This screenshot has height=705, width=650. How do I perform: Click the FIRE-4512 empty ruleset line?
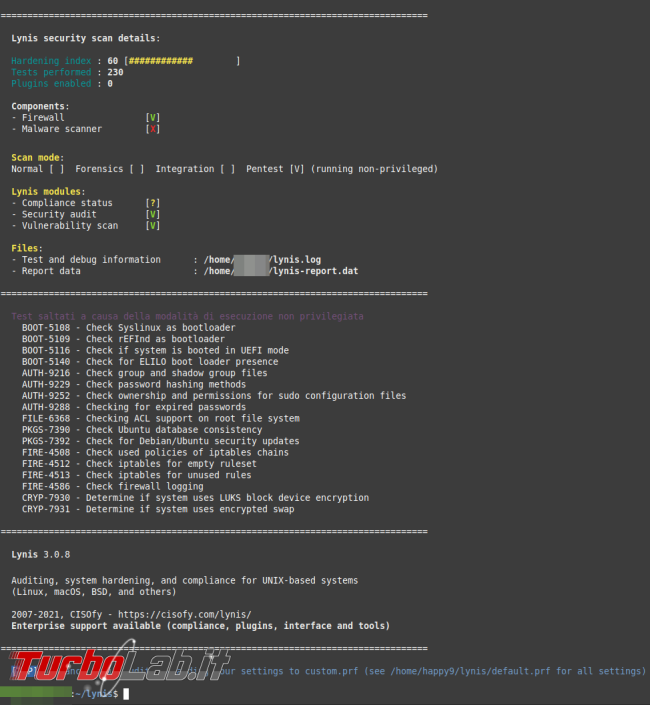pyautogui.click(x=139, y=464)
